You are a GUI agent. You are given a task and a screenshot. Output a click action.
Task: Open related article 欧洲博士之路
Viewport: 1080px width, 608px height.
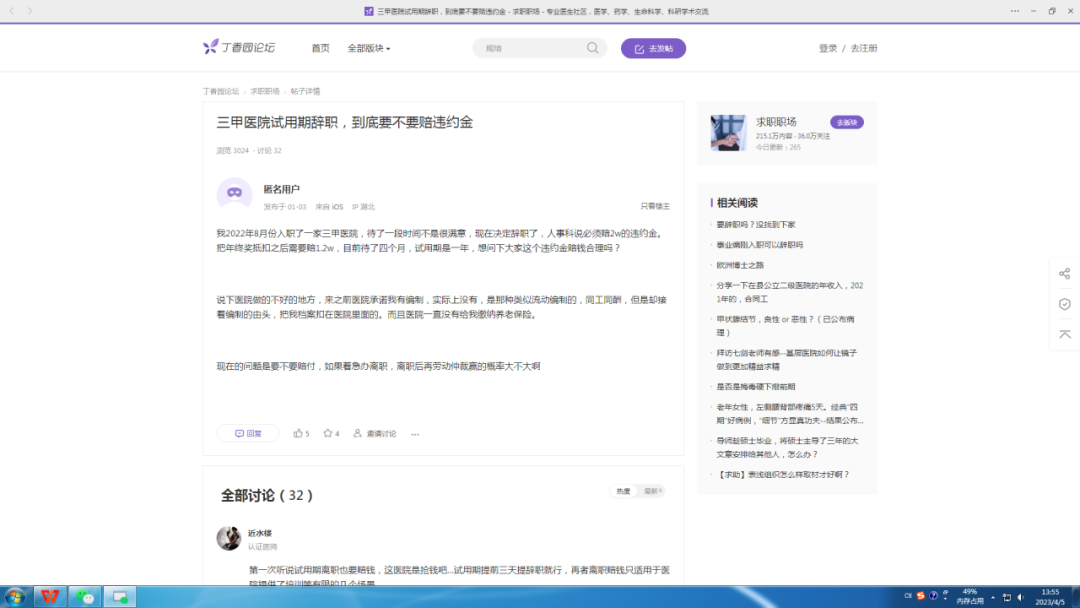tap(740, 265)
